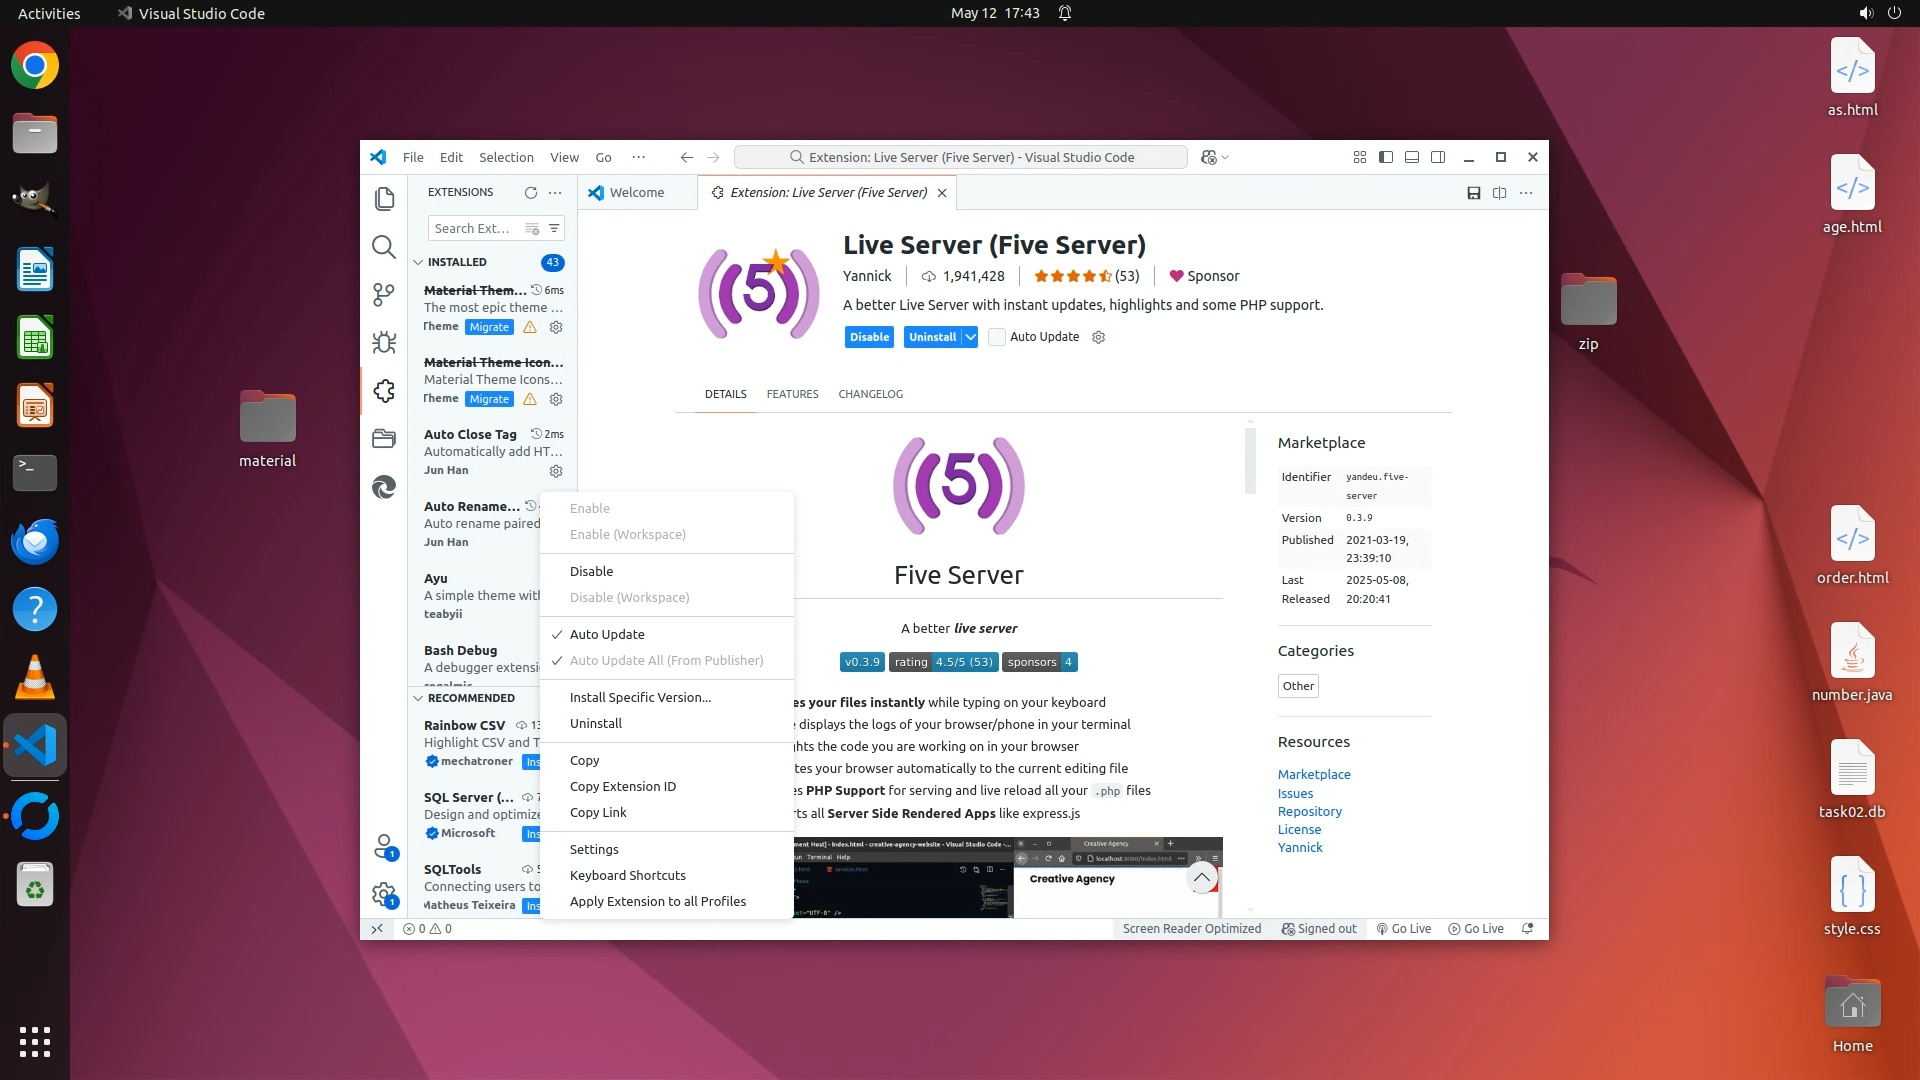The image size is (1920, 1080).
Task: Click the Accounts icon in activity bar
Action: coord(384,846)
